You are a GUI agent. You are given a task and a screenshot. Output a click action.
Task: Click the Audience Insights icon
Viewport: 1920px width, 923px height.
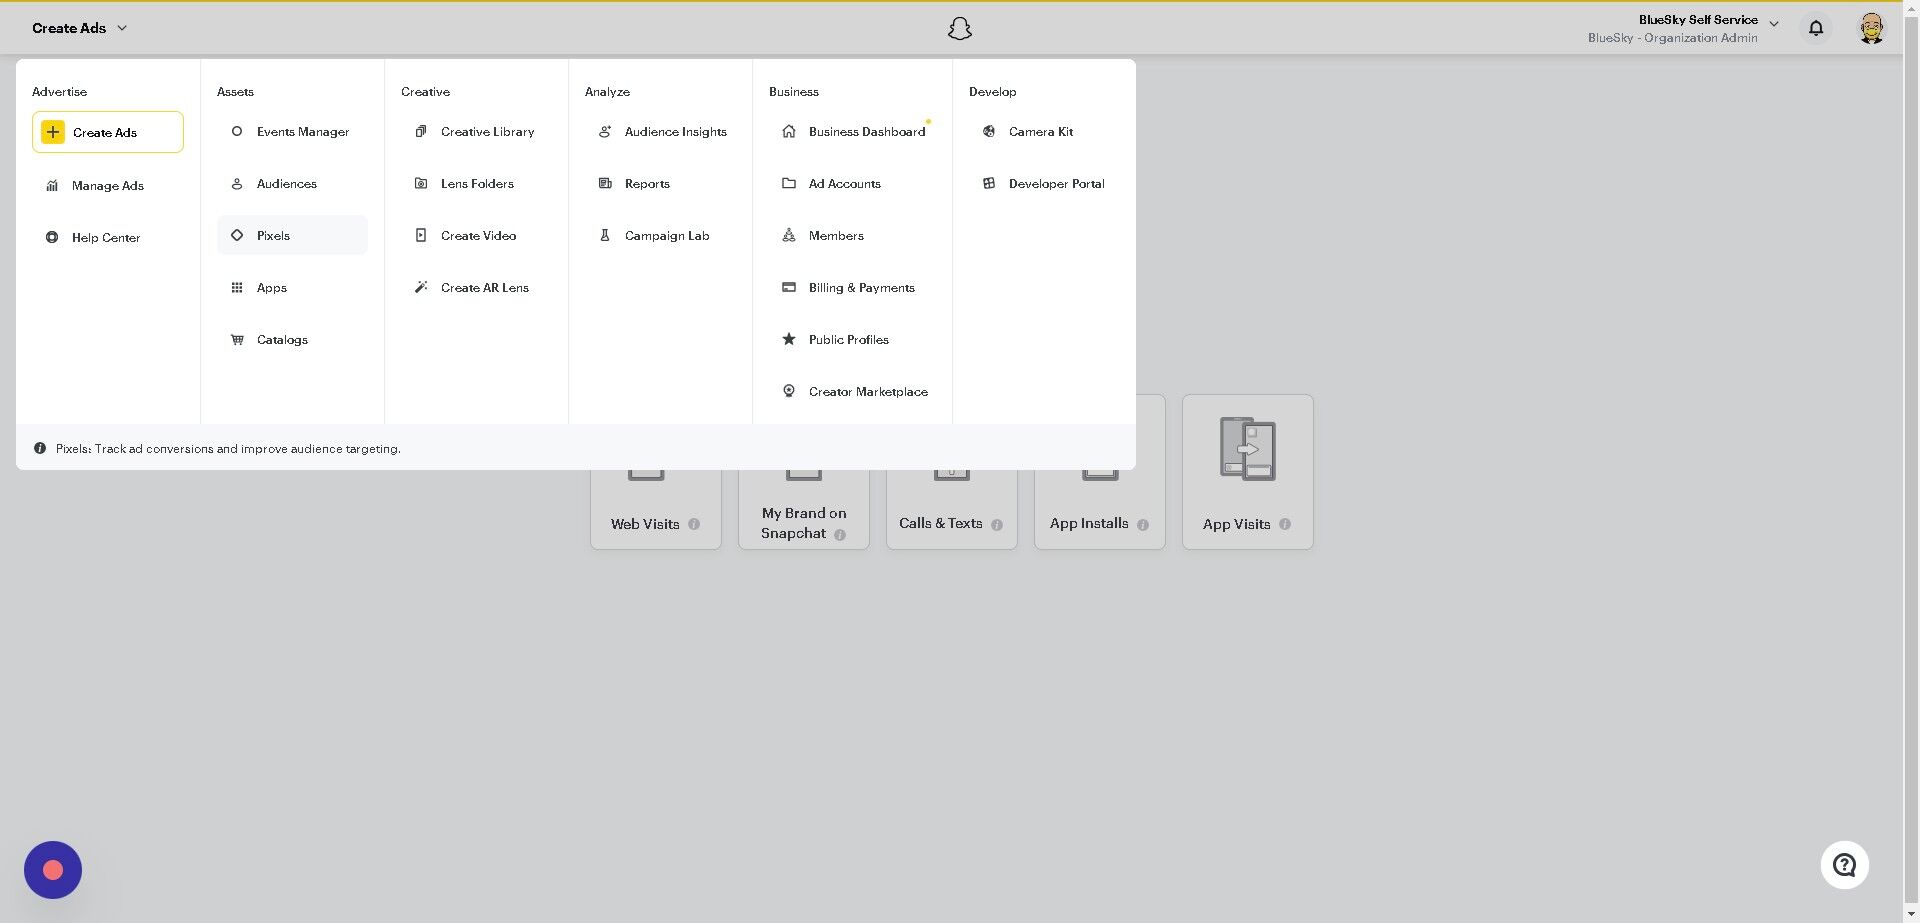(x=605, y=132)
